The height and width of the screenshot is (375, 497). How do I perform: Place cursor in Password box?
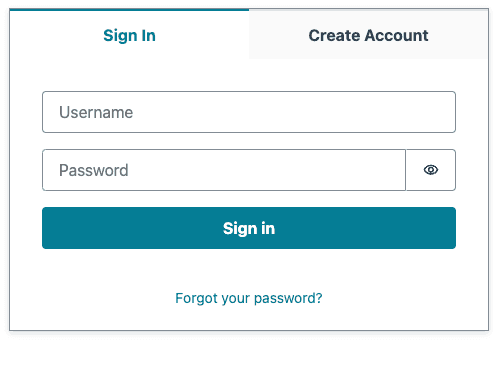(224, 170)
